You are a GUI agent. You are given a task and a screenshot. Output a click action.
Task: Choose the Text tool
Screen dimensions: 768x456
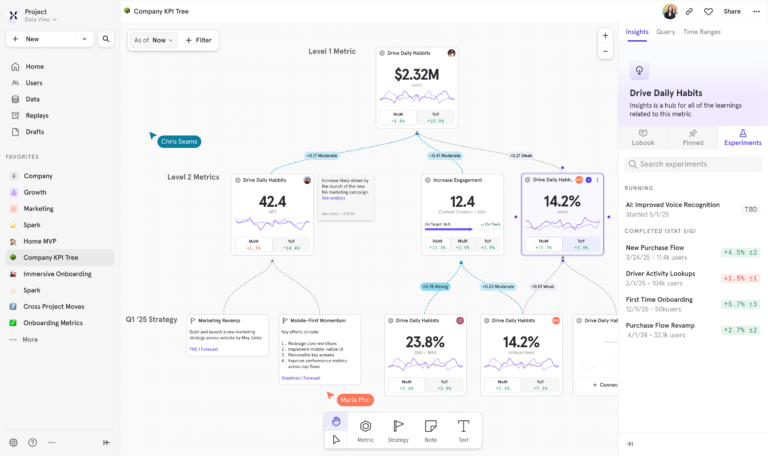463,430
